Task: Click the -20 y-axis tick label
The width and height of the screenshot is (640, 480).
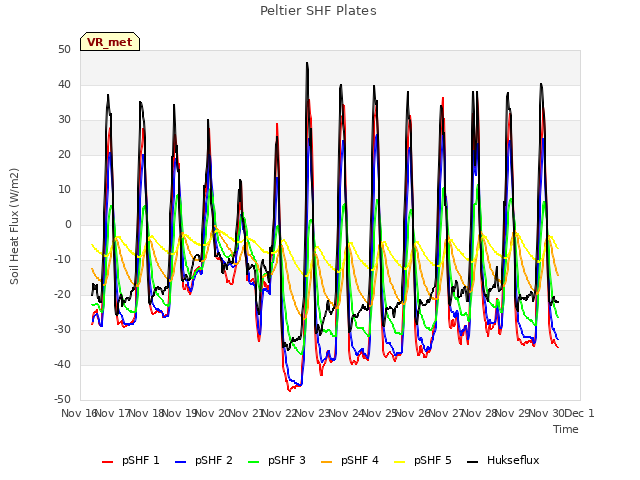Action: (62, 295)
